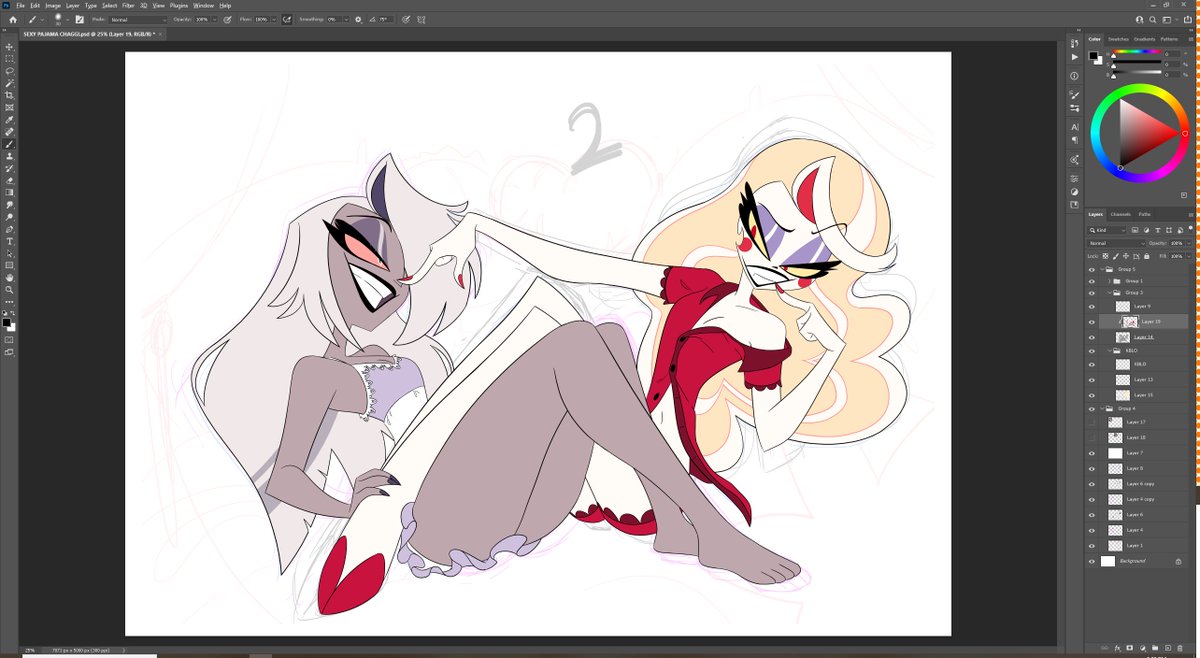Viewport: 1200px width, 658px height.
Task: Open the Image menu
Action: click(53, 5)
